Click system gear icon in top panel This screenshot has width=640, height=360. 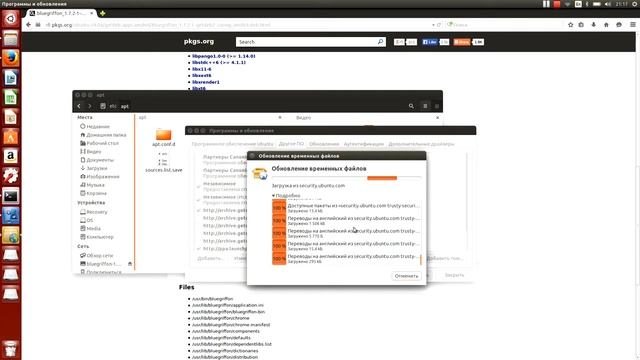coord(635,4)
